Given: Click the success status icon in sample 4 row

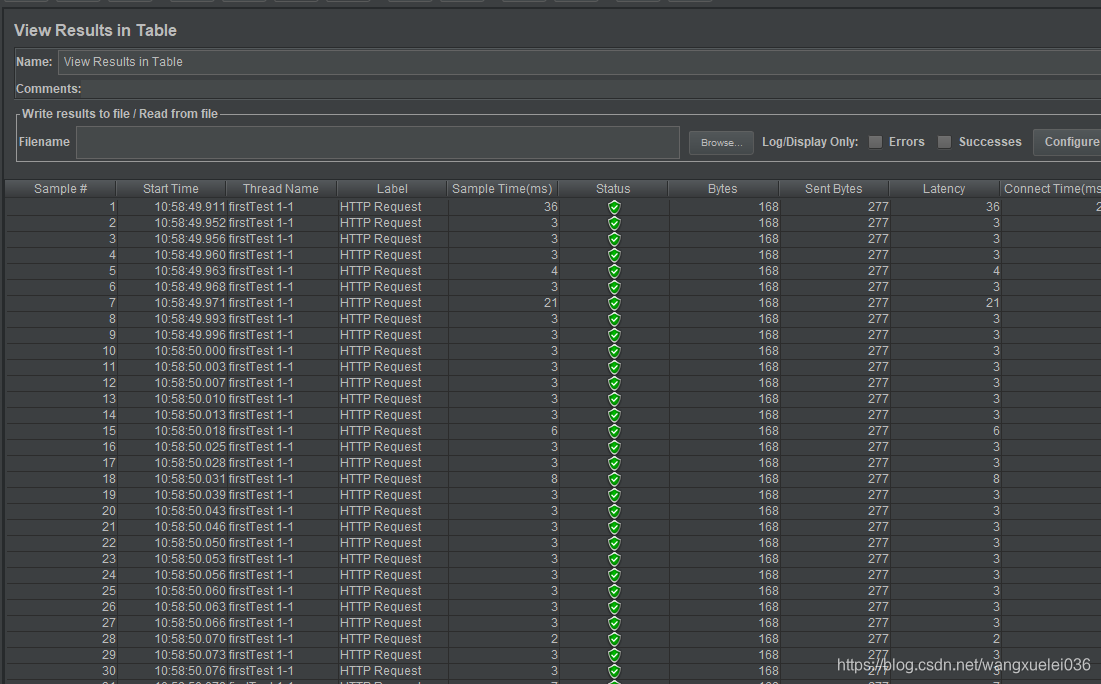Looking at the screenshot, I should coord(614,255).
